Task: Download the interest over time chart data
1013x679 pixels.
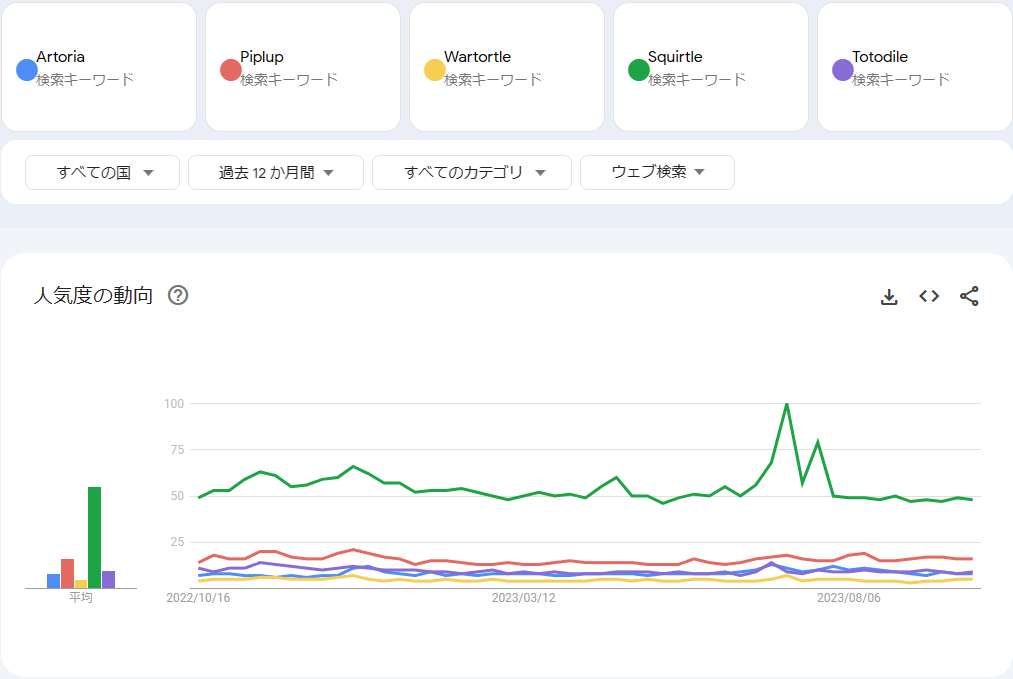Action: point(889,296)
